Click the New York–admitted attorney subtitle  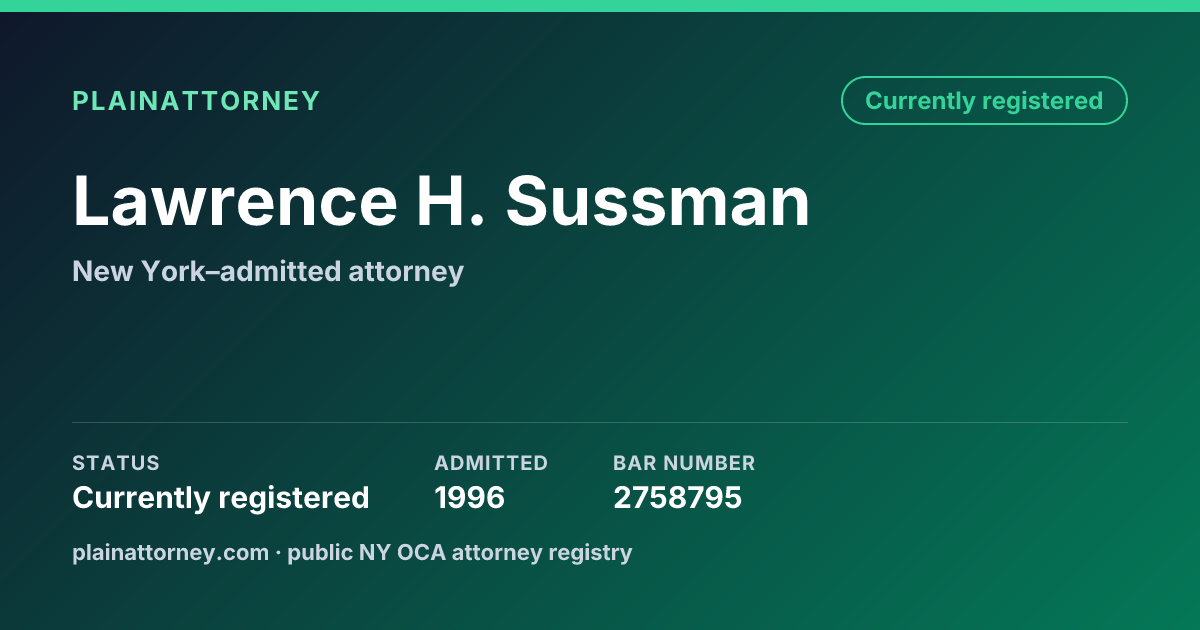[268, 271]
